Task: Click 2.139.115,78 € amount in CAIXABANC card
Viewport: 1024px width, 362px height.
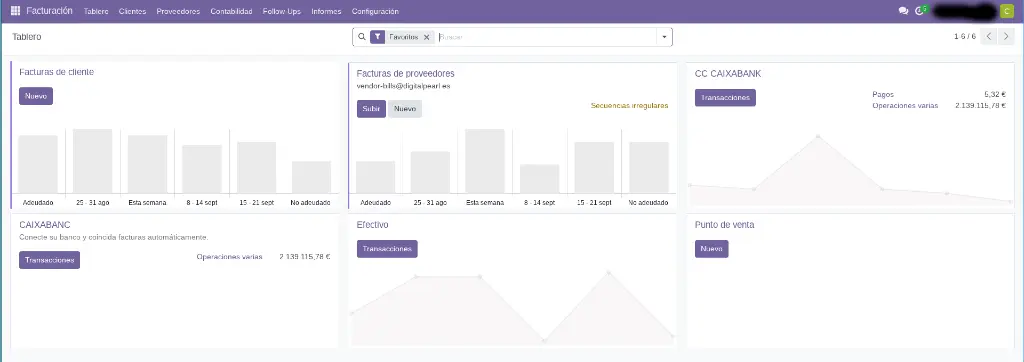Action: click(305, 257)
